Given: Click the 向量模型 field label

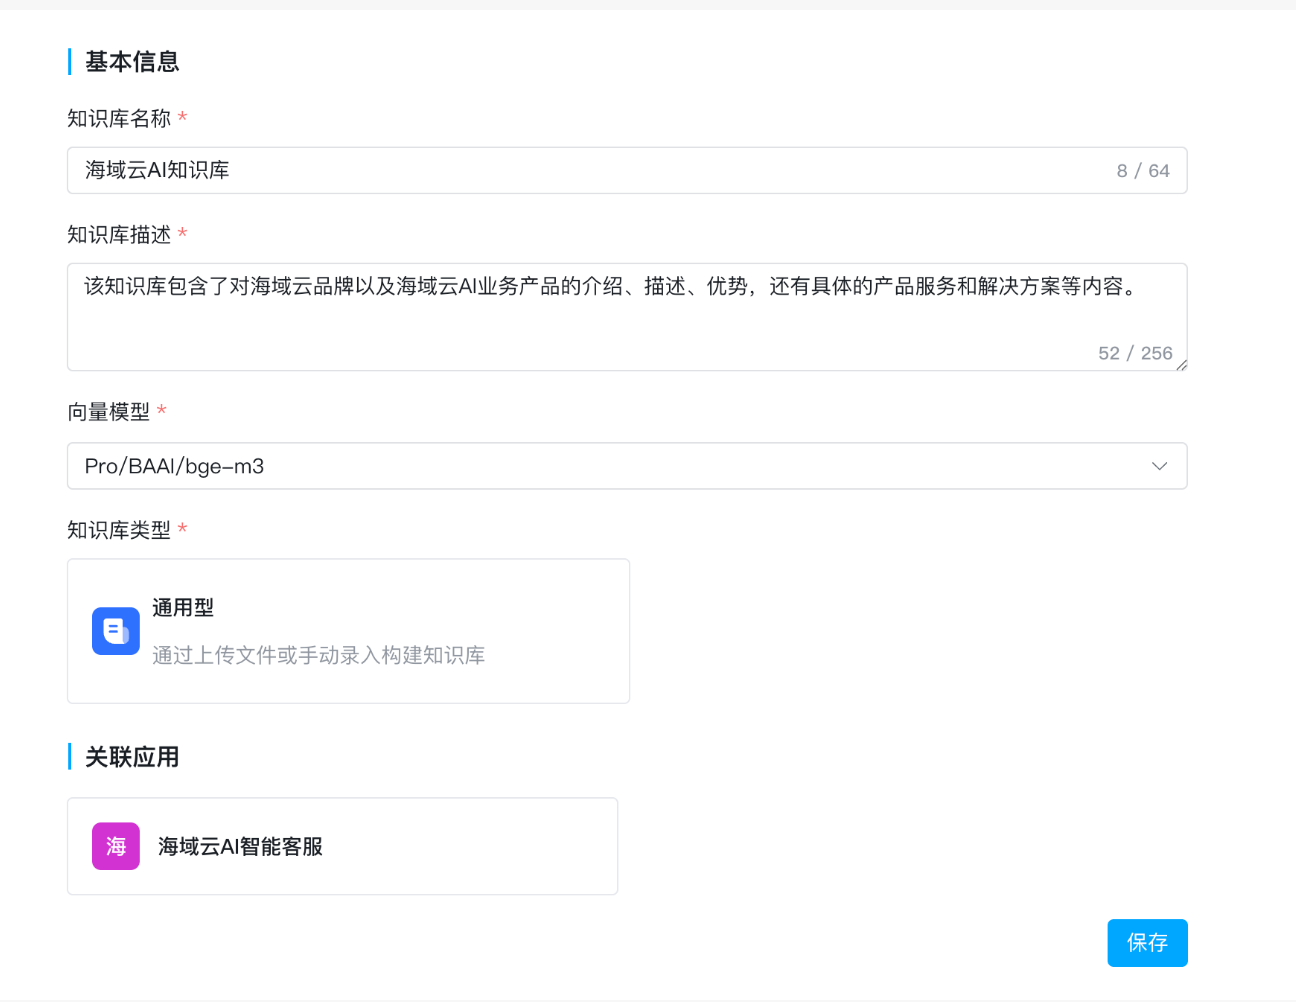Looking at the screenshot, I should point(108,412).
